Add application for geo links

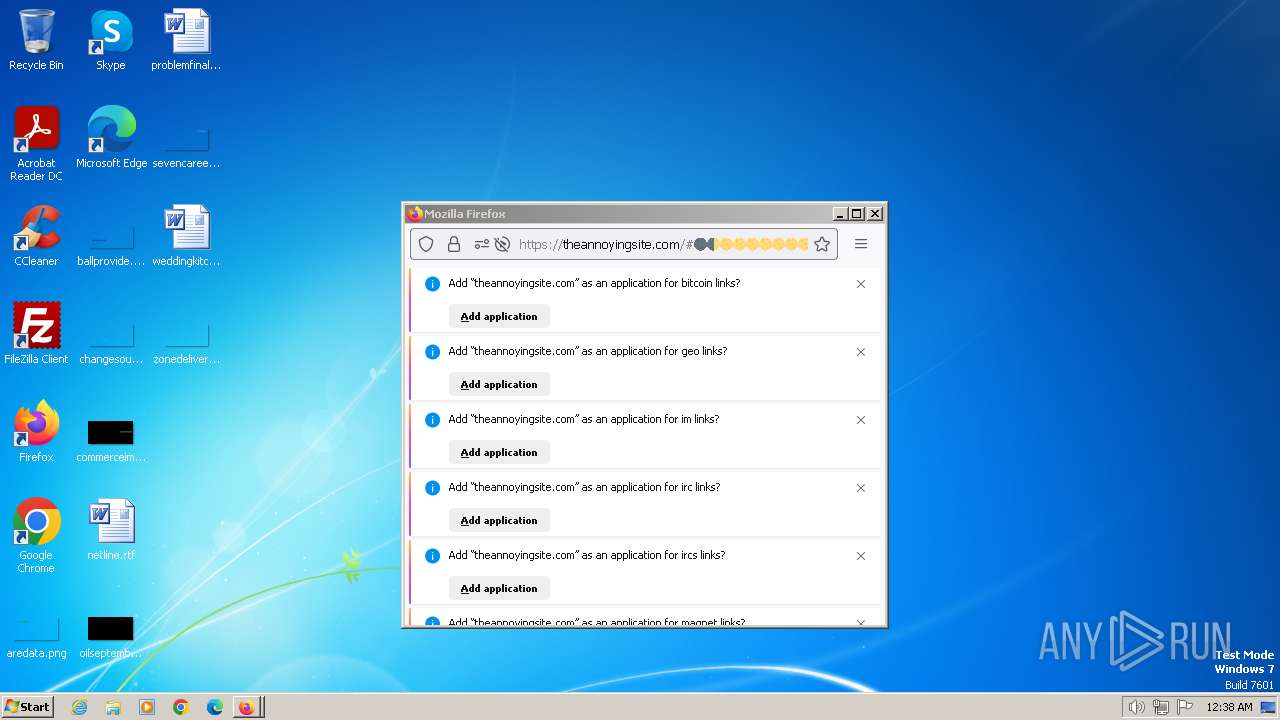(x=499, y=384)
